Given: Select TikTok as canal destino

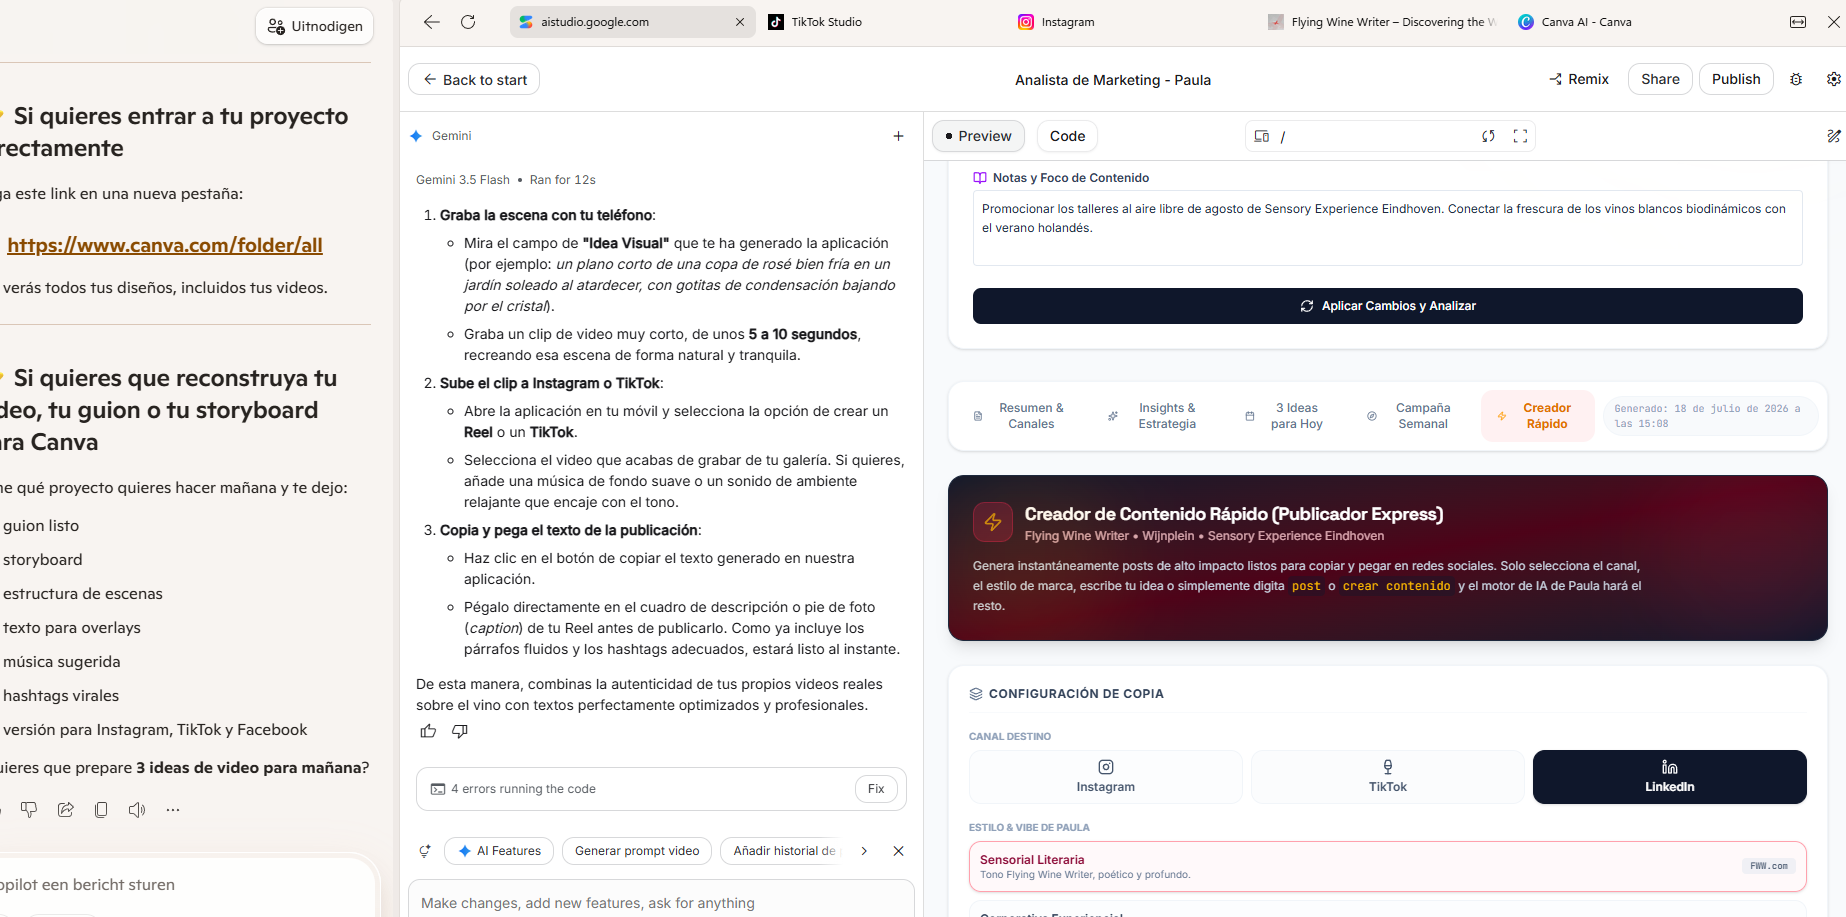Looking at the screenshot, I should (1387, 777).
